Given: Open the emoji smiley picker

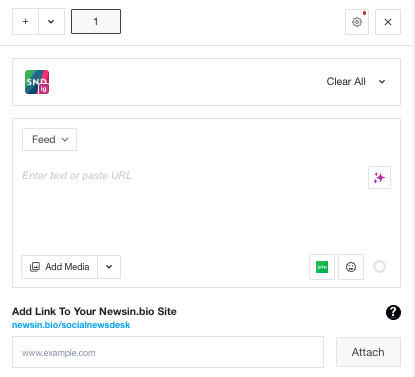Looking at the screenshot, I should (x=351, y=267).
